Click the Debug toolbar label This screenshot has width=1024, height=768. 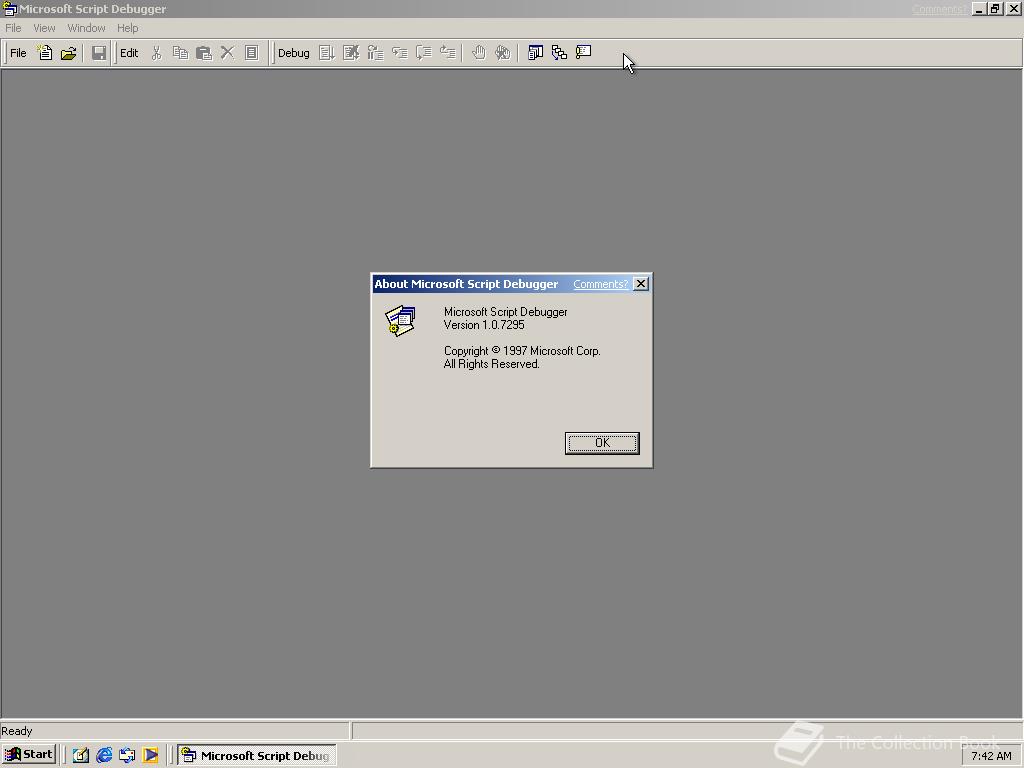tap(293, 53)
